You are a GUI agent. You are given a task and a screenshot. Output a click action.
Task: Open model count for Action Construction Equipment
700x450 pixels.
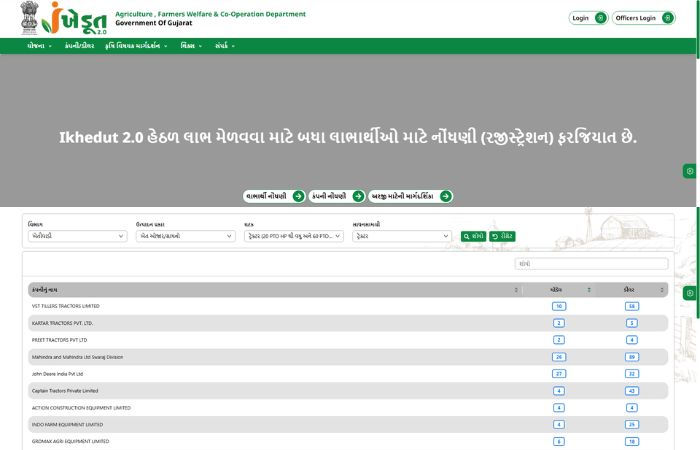[559, 408]
